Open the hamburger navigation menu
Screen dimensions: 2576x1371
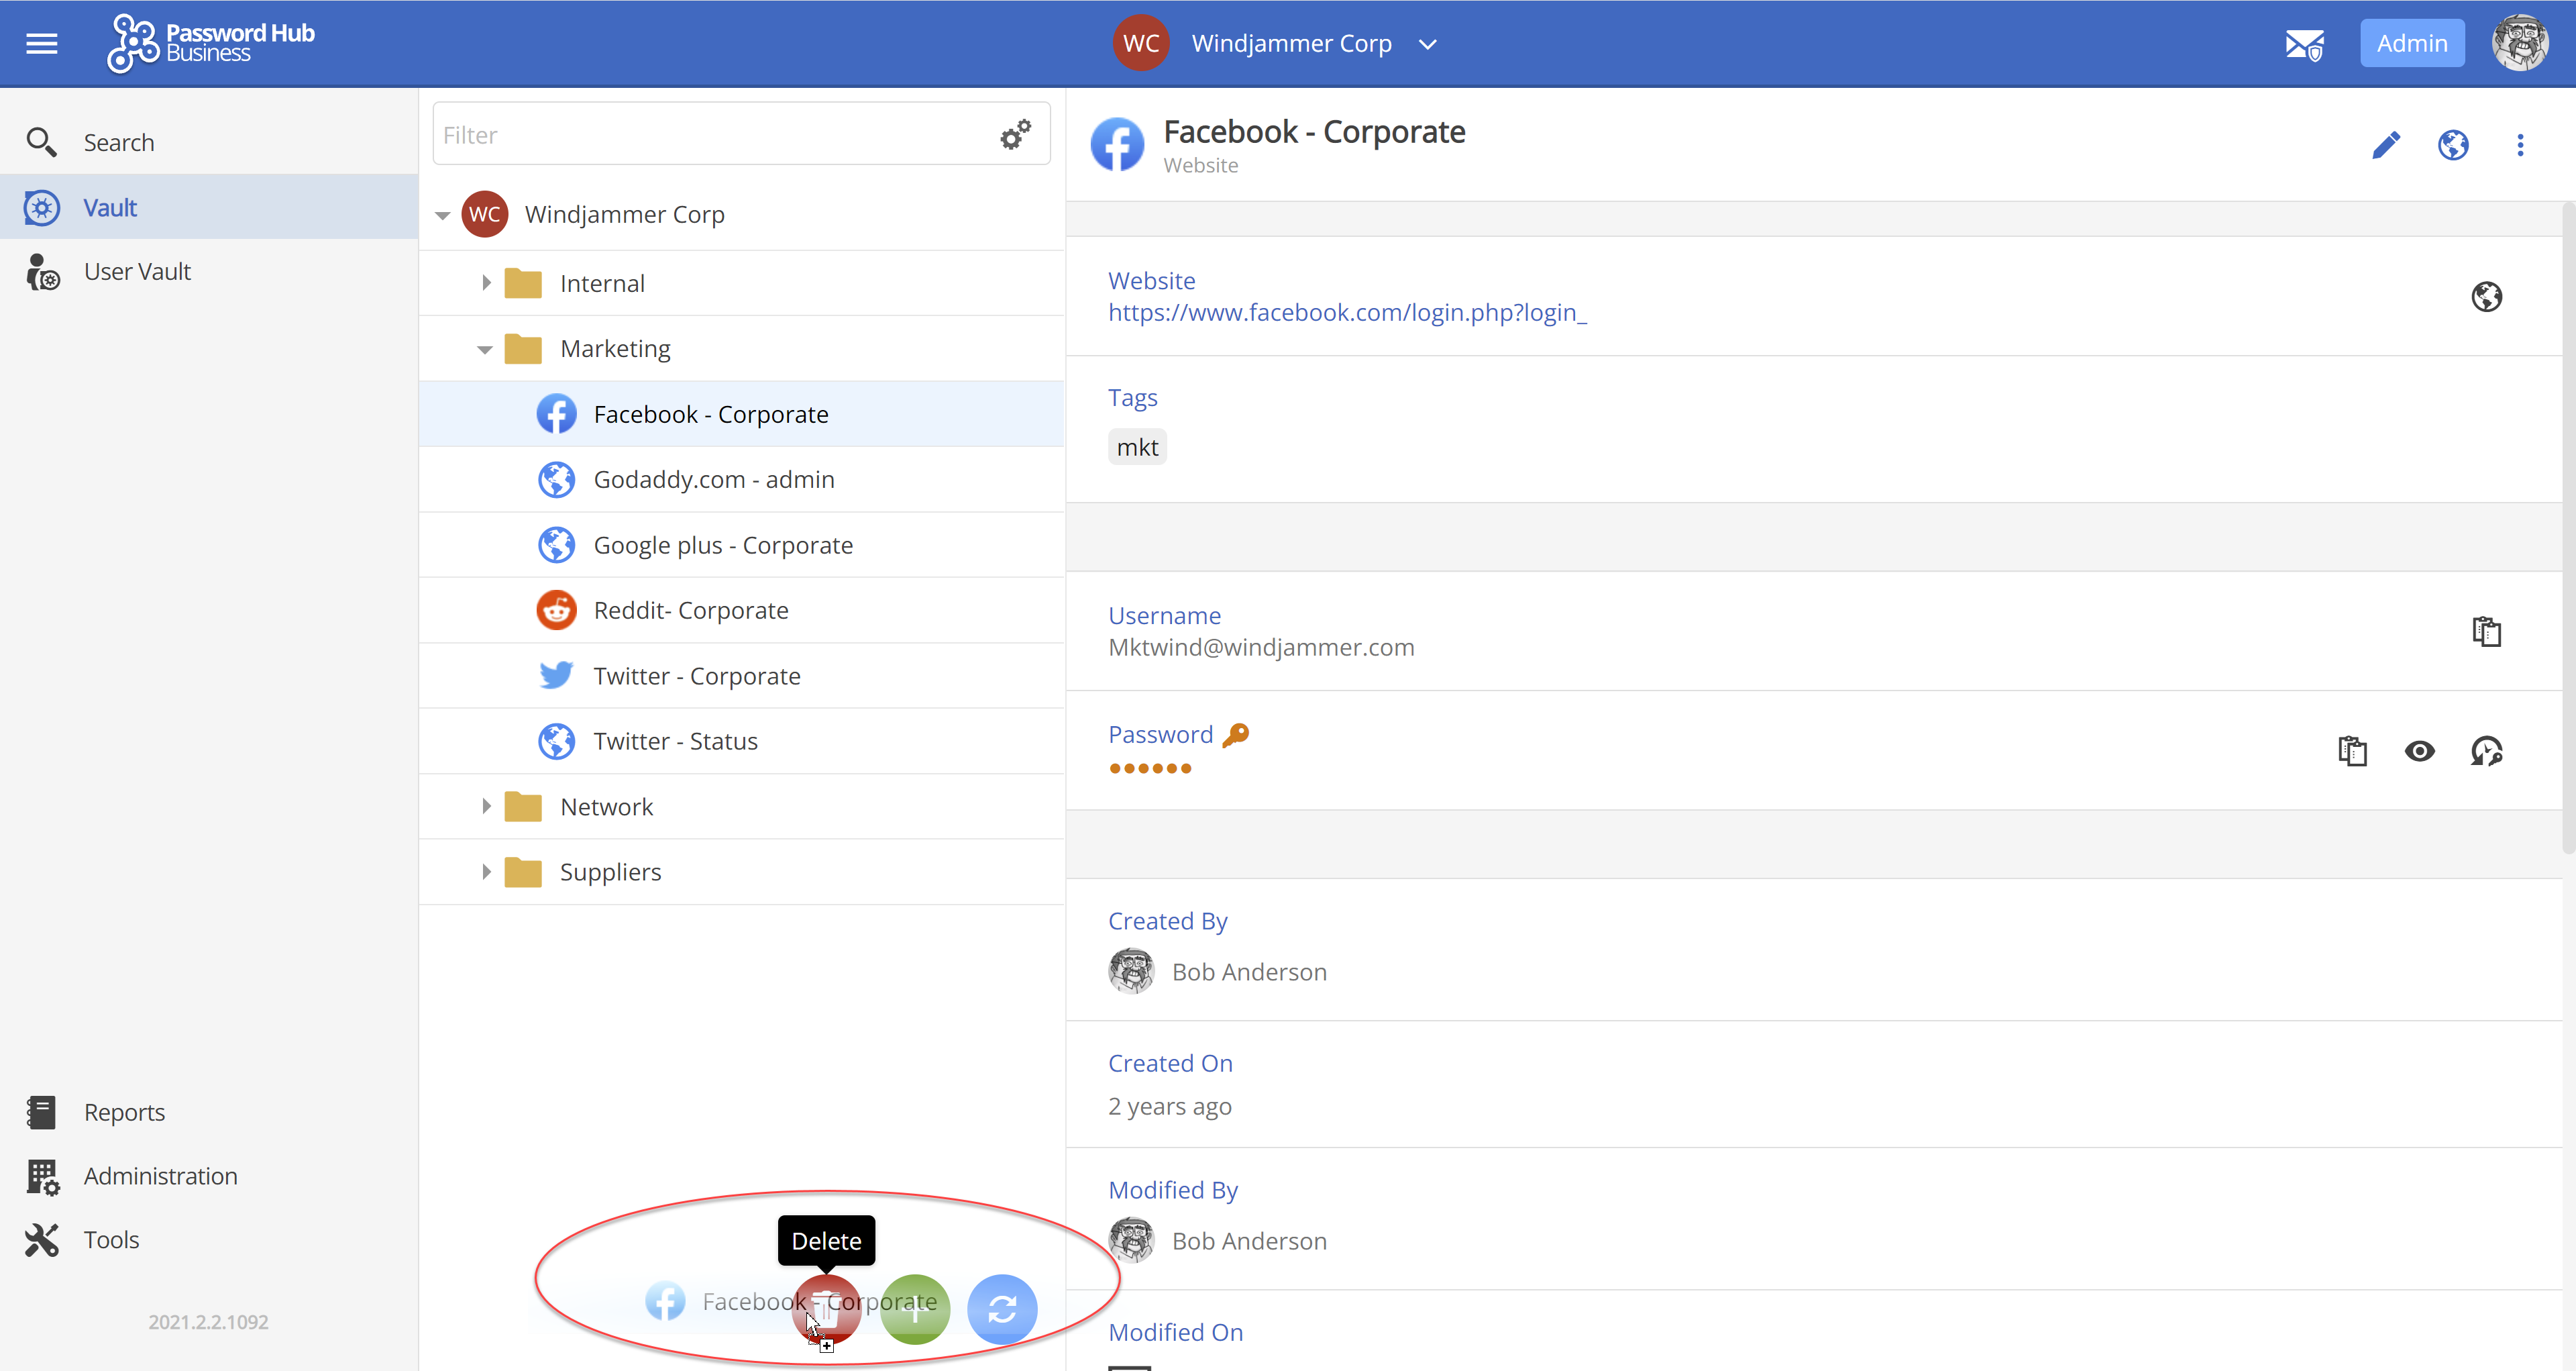coord(41,43)
